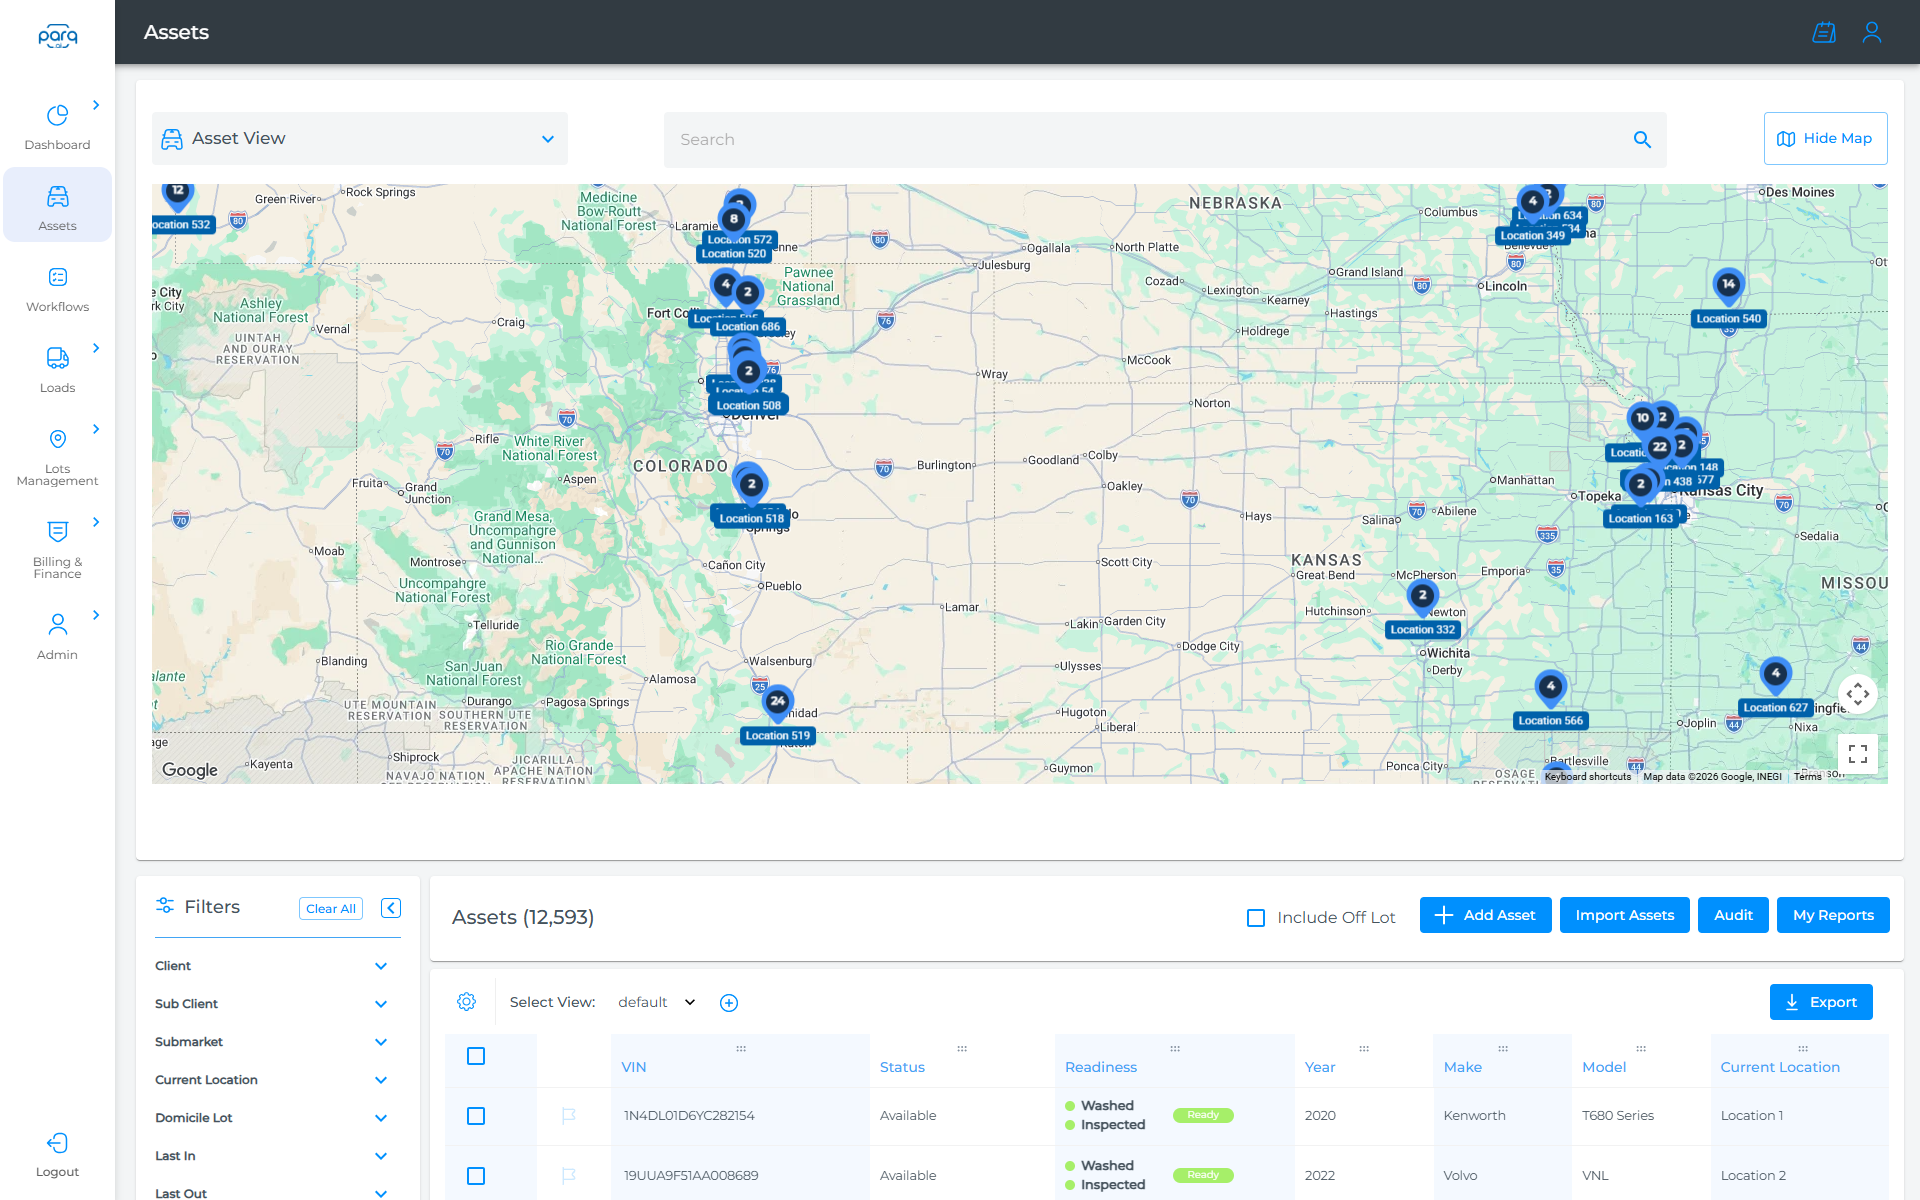The image size is (1920, 1200).
Task: Sort by the VIN column header
Action: click(634, 1067)
